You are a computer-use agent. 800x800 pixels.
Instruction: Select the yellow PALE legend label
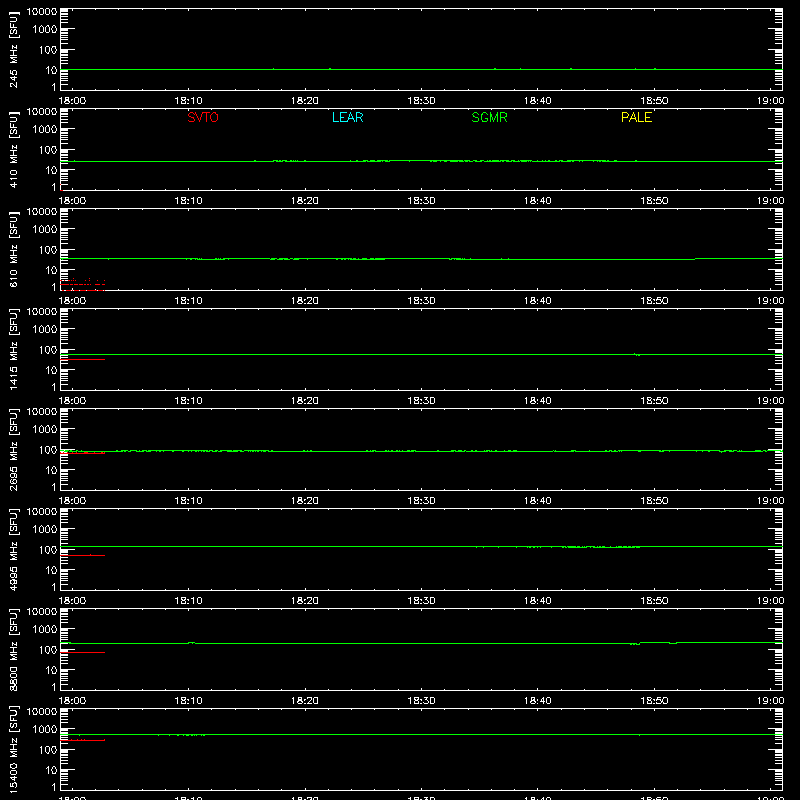(x=636, y=117)
